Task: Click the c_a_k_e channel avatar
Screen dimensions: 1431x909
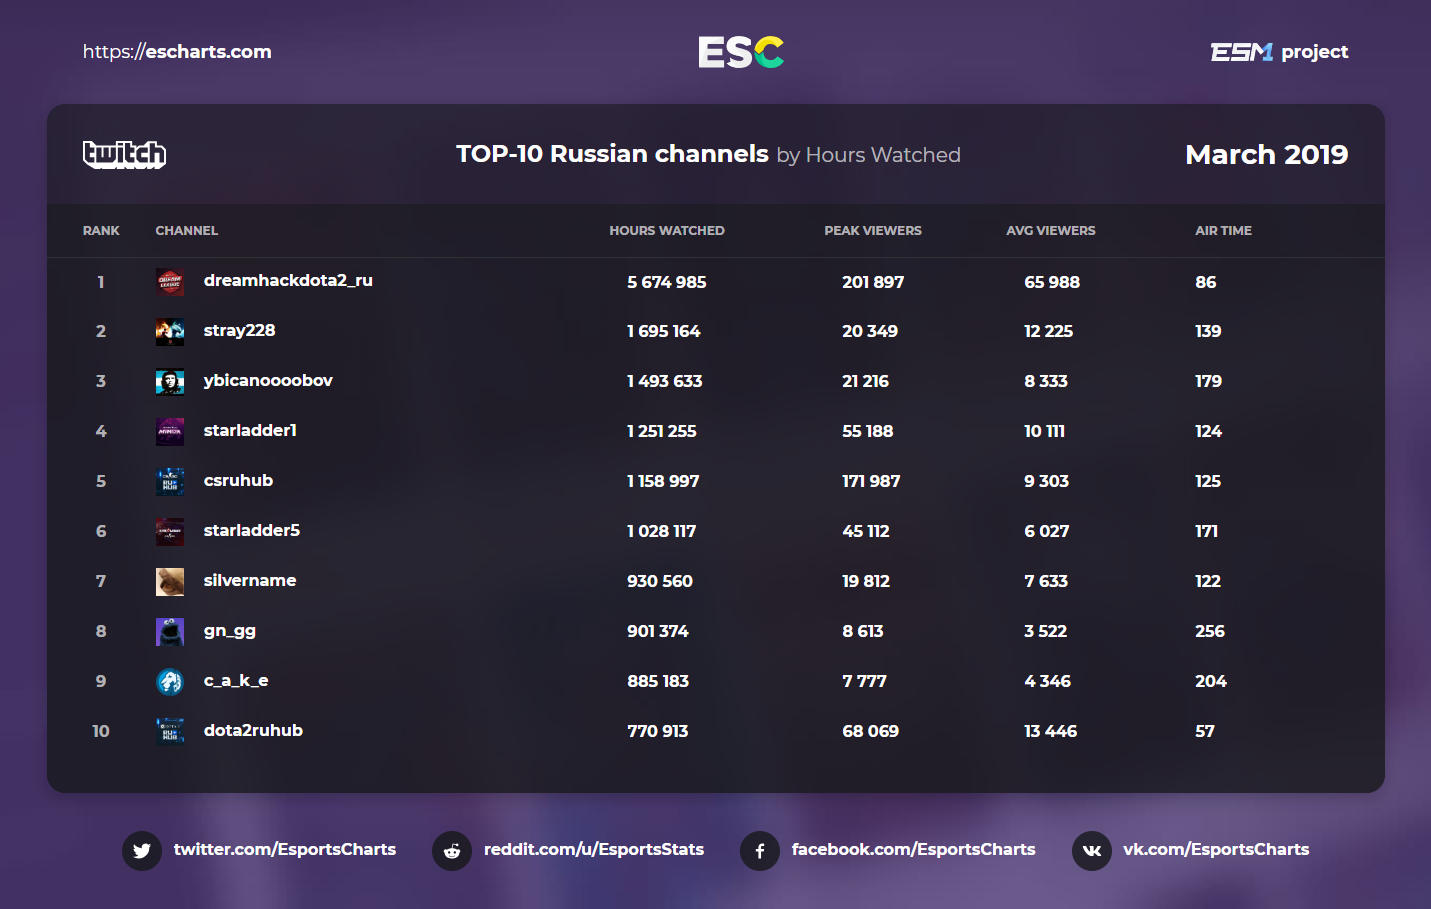Action: point(170,682)
